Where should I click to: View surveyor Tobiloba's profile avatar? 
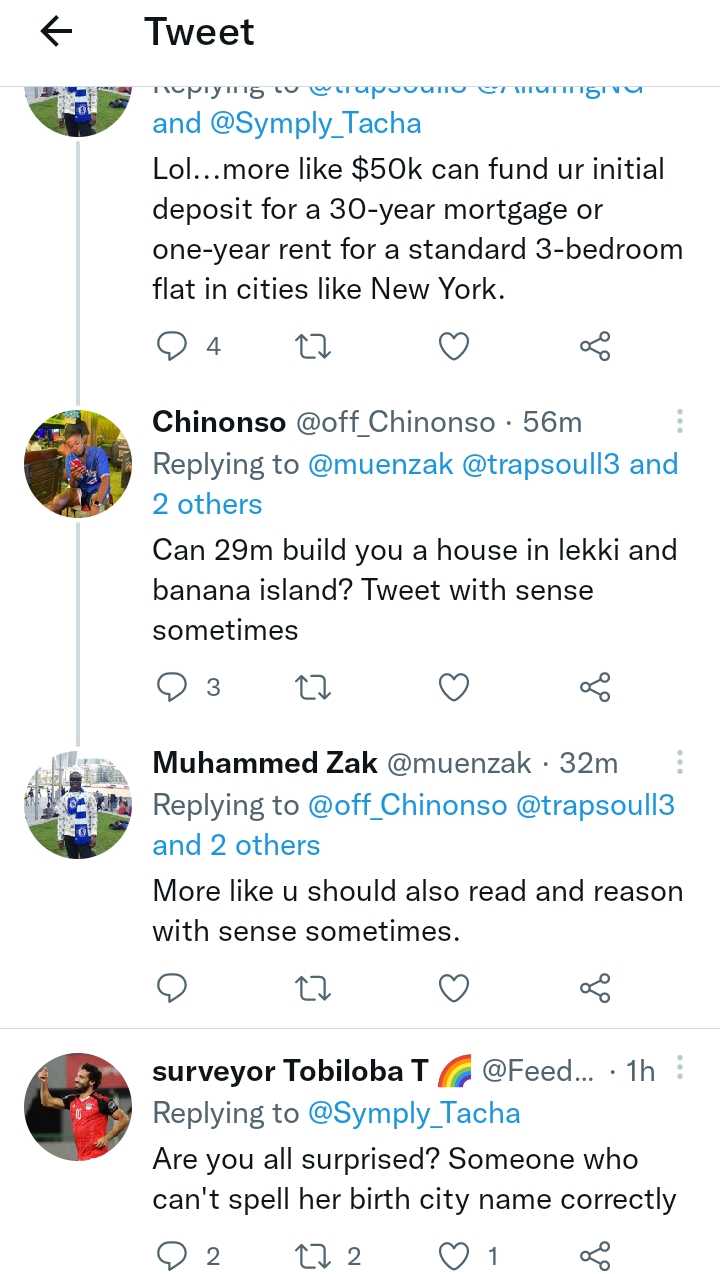click(x=78, y=1105)
